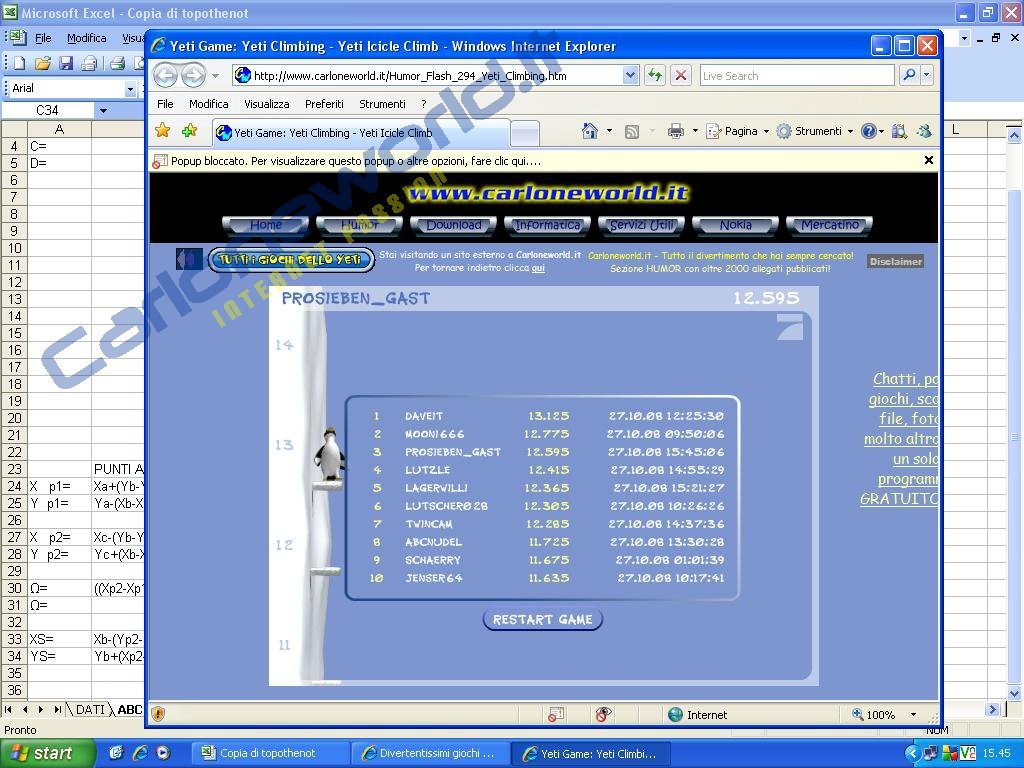Expand the Home button dropdown arrow

tap(609, 131)
